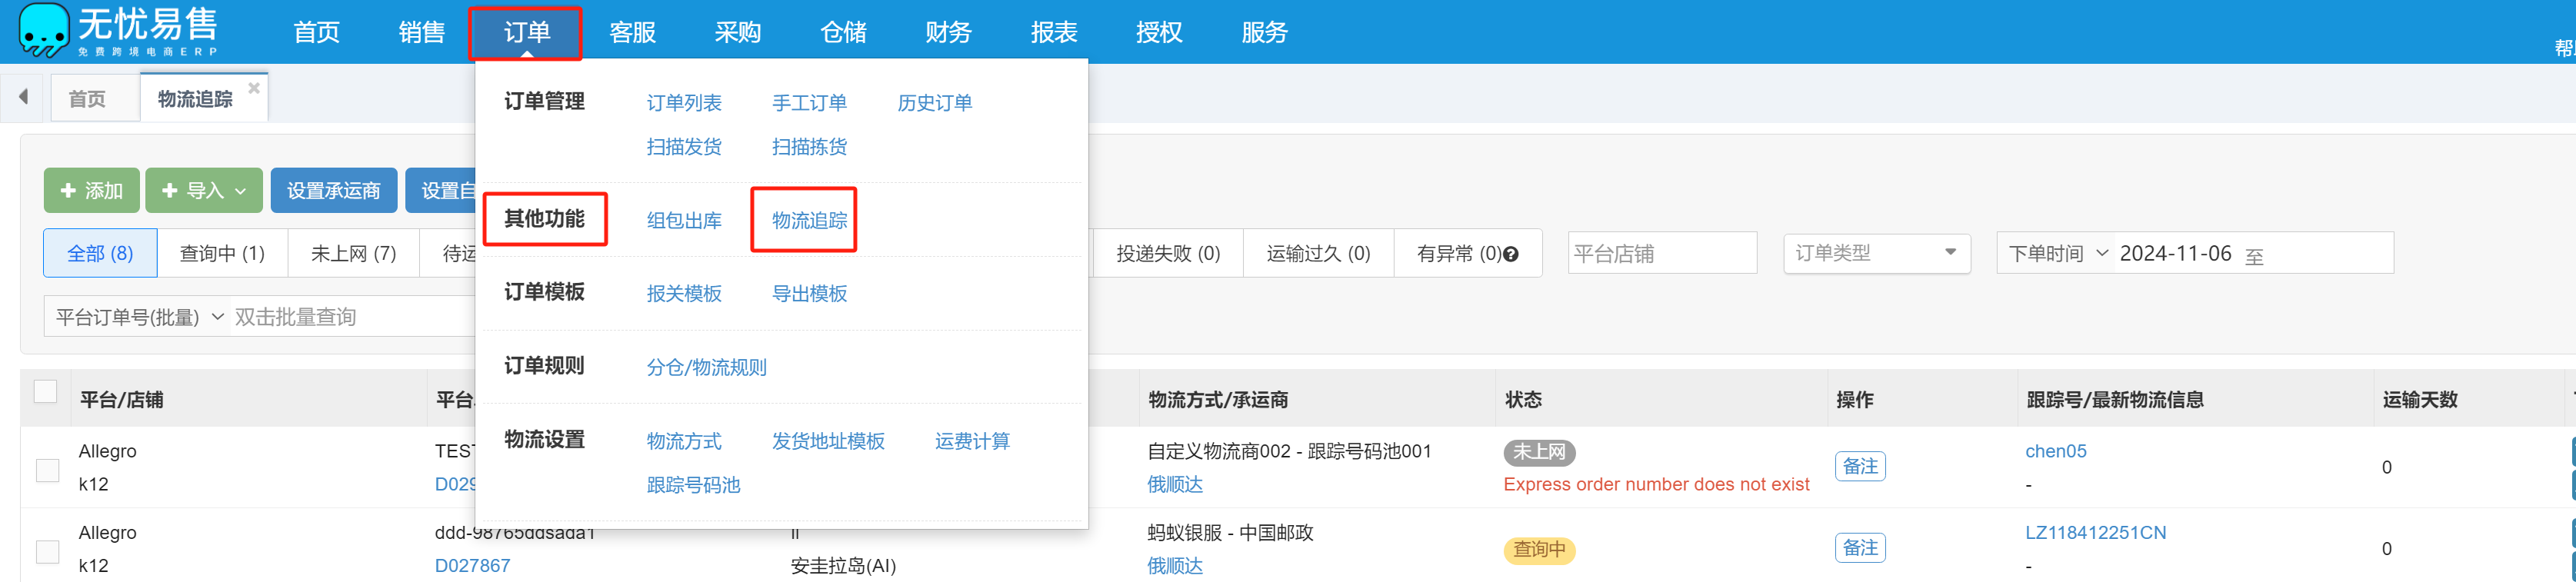The image size is (2576, 582).
Task: Select 物流追踪 in the order menu
Action: coord(808,220)
